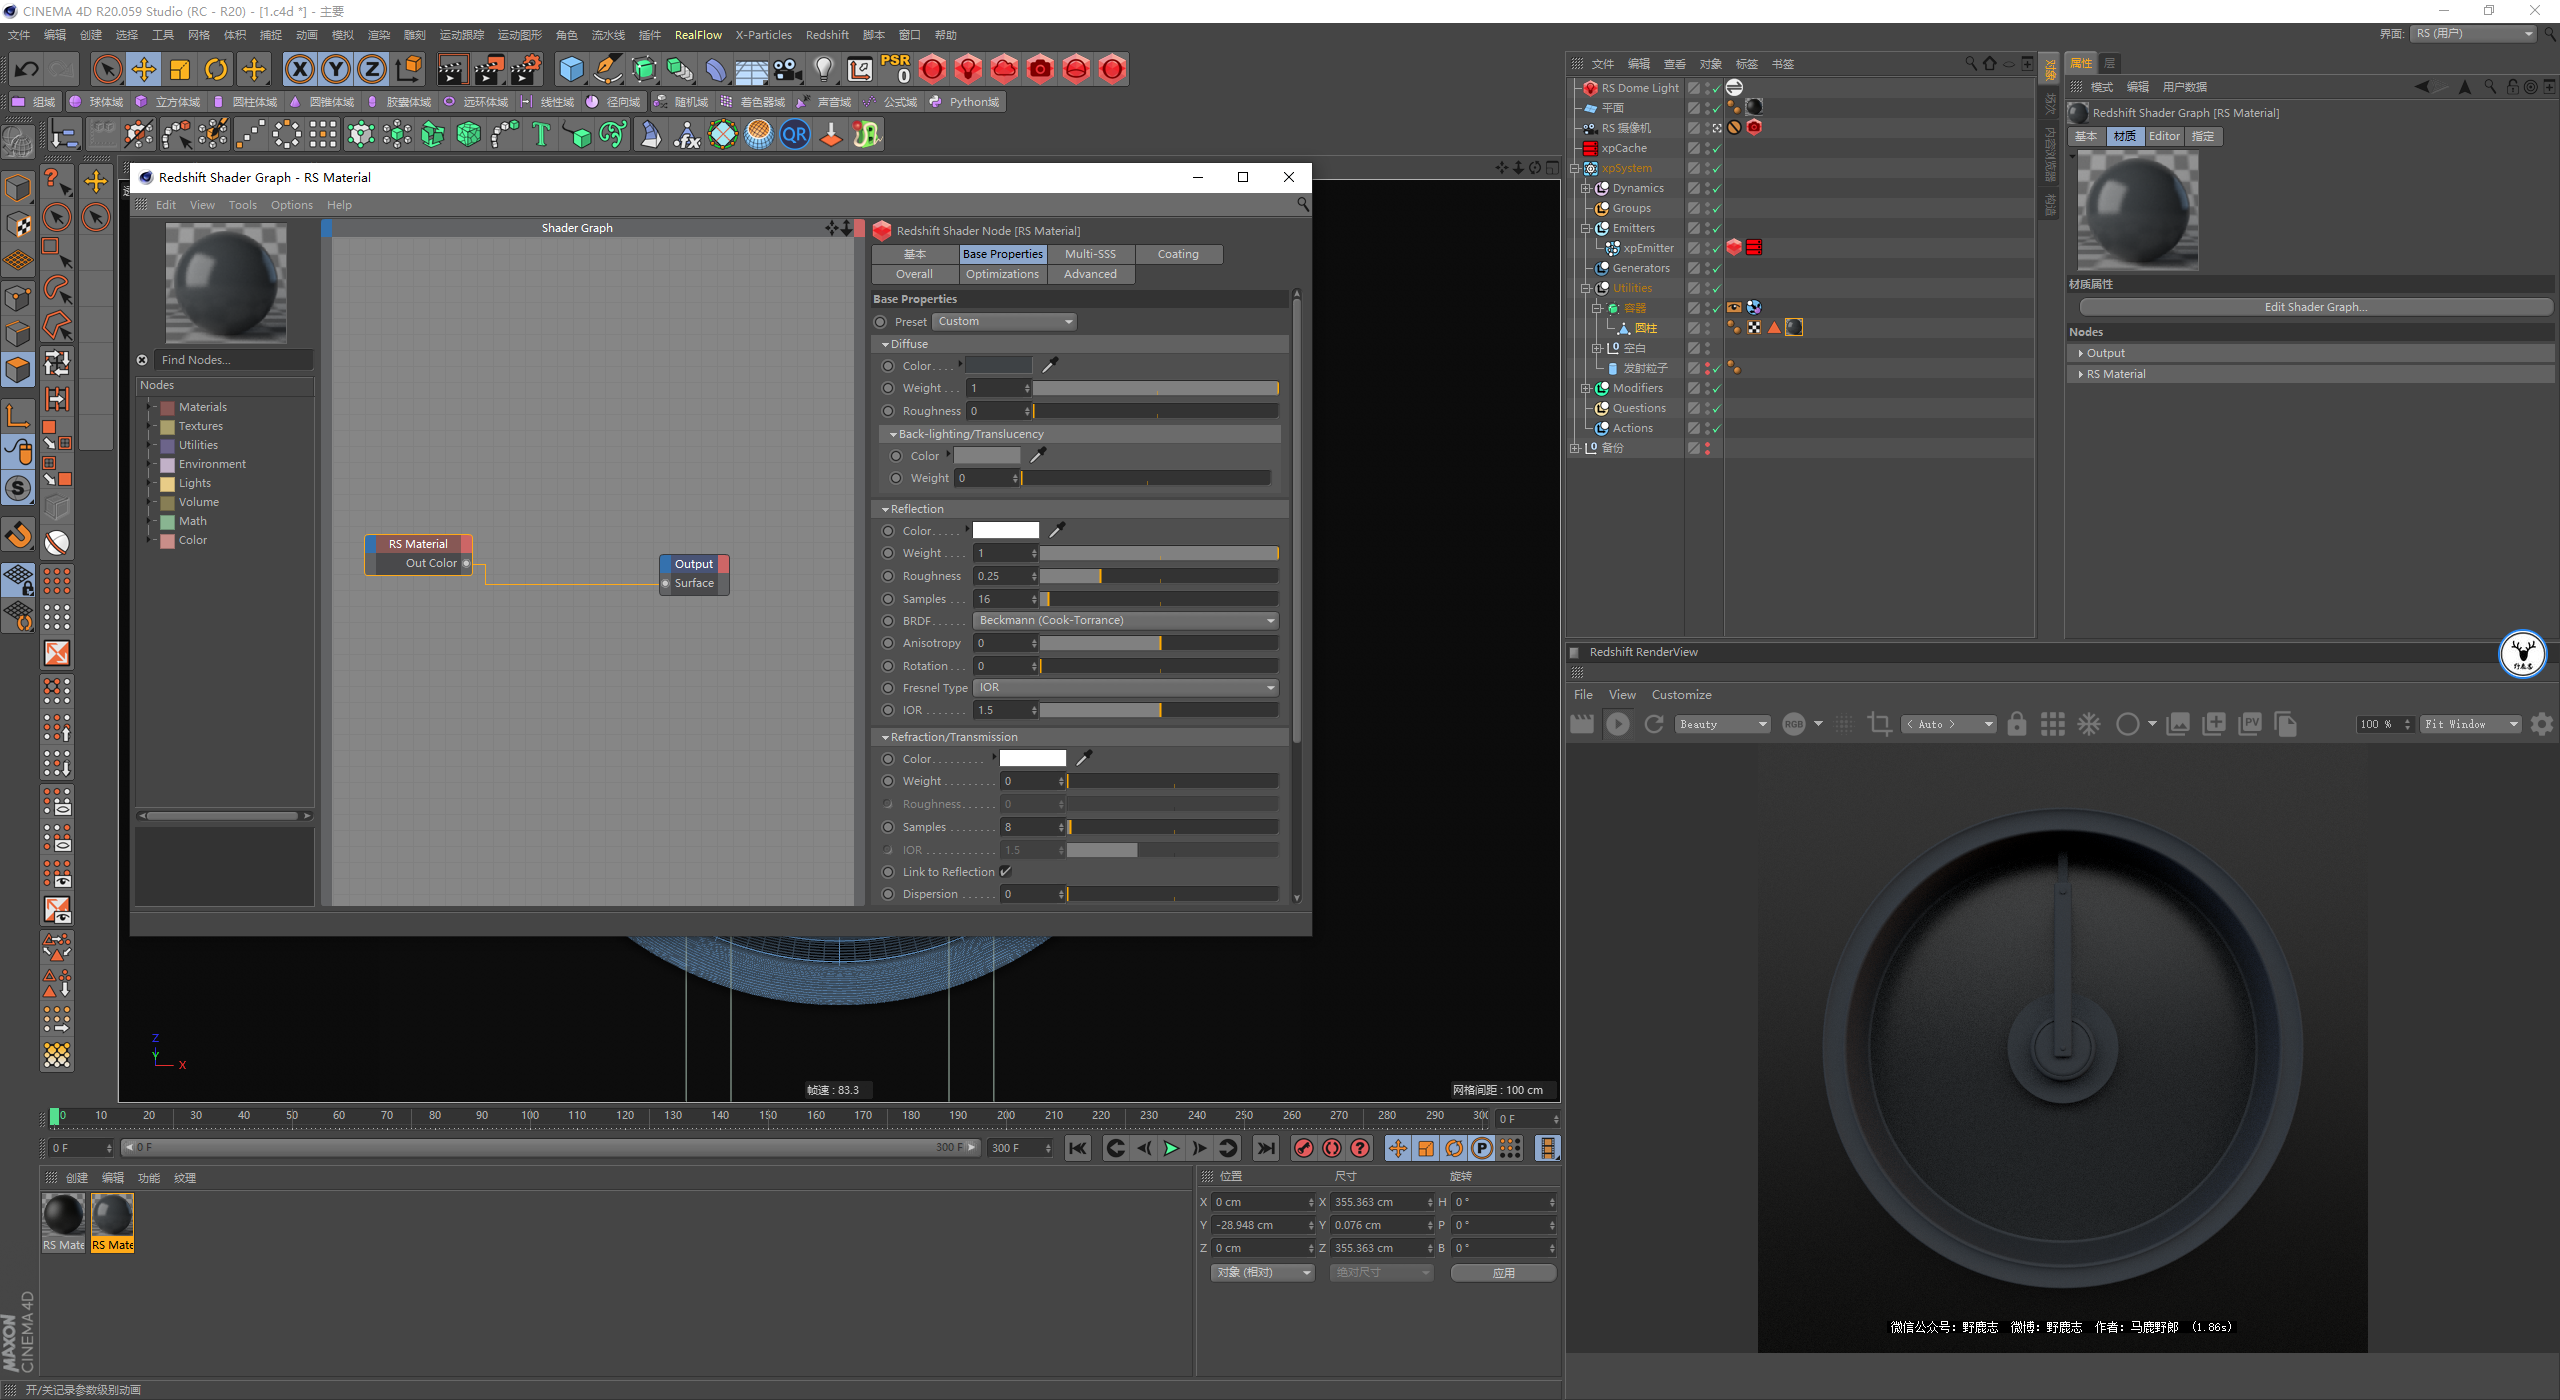2560x1400 pixels.
Task: Activate the Rotate tool icon
Action: 216,69
